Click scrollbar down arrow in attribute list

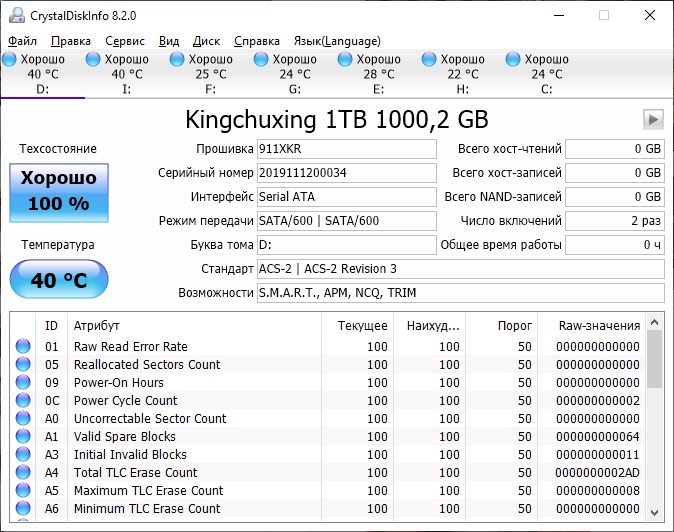pos(655,513)
